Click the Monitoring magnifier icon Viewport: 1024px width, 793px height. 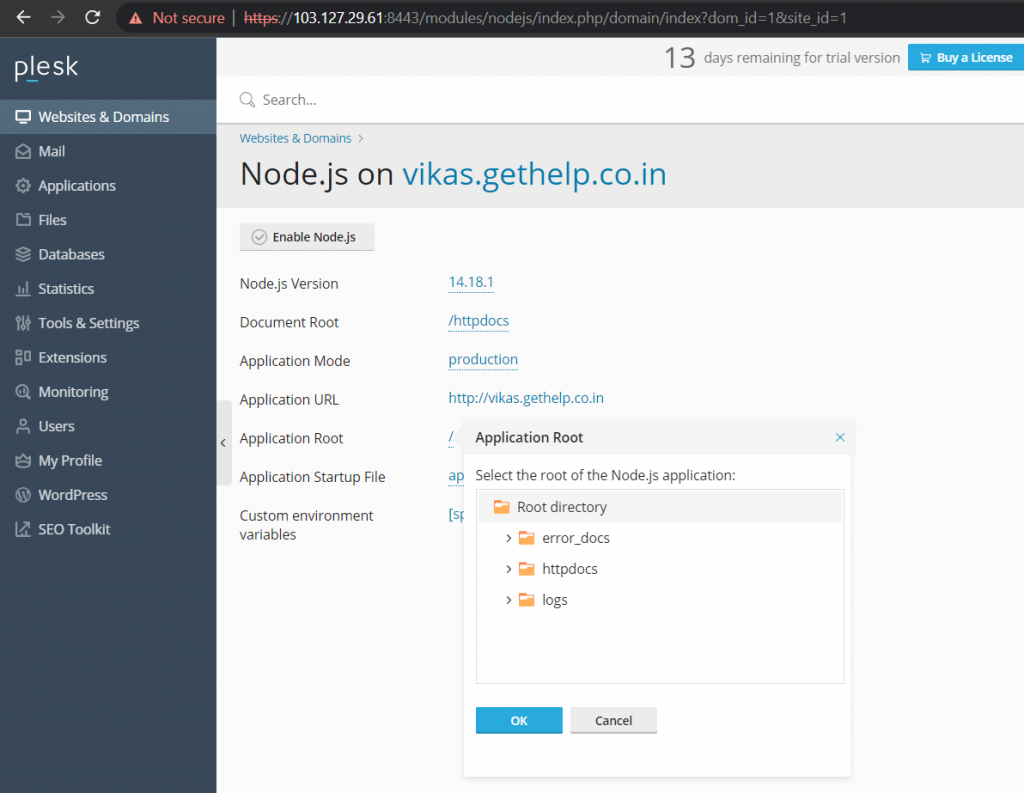pos(23,392)
